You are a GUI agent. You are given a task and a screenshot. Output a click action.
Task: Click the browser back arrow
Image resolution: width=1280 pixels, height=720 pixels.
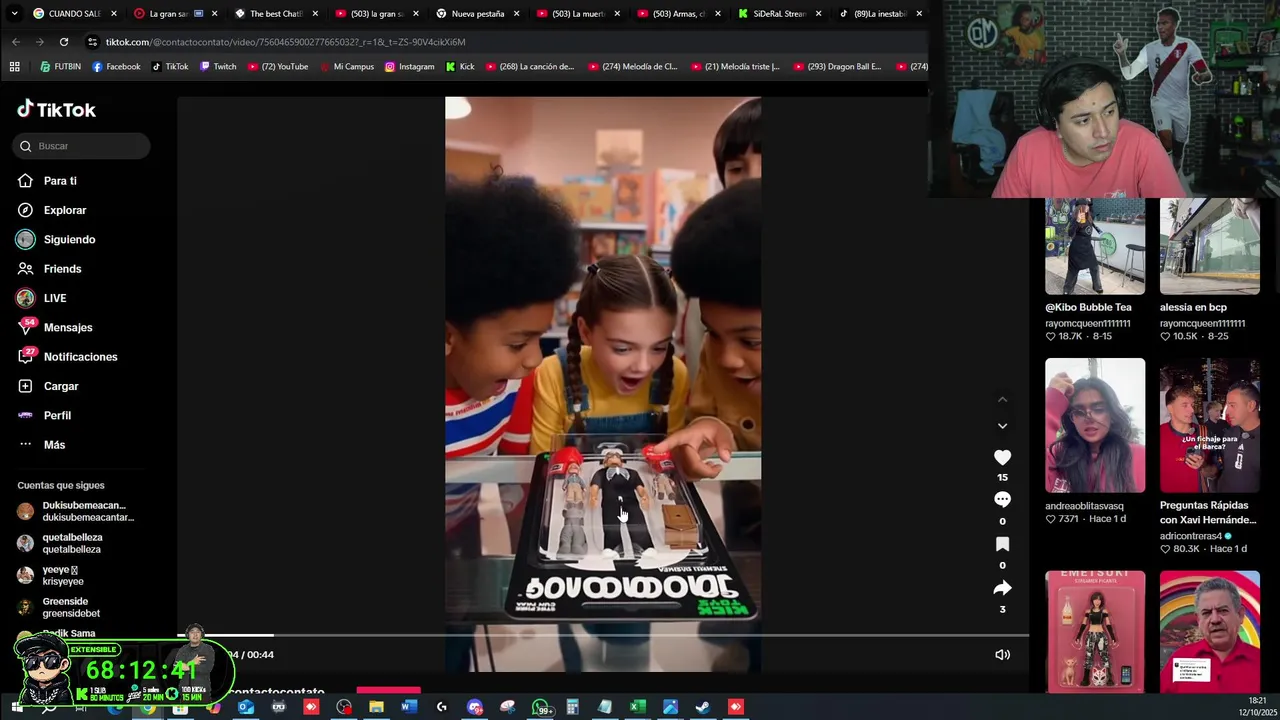[16, 42]
